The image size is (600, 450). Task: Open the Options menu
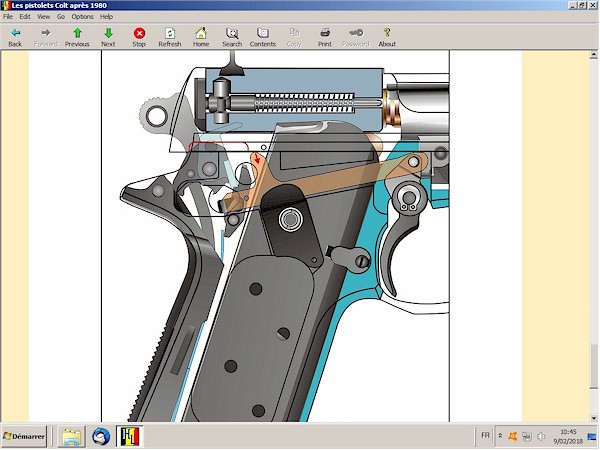pyautogui.click(x=82, y=17)
